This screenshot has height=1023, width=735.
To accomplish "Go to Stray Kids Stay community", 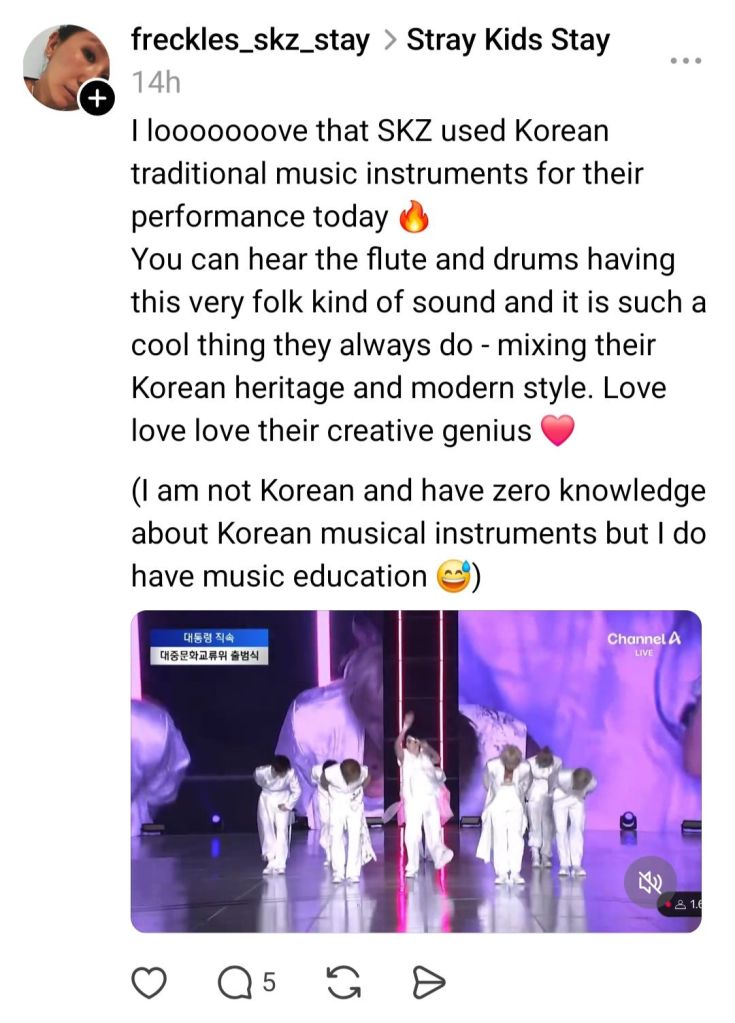I will (508, 40).
